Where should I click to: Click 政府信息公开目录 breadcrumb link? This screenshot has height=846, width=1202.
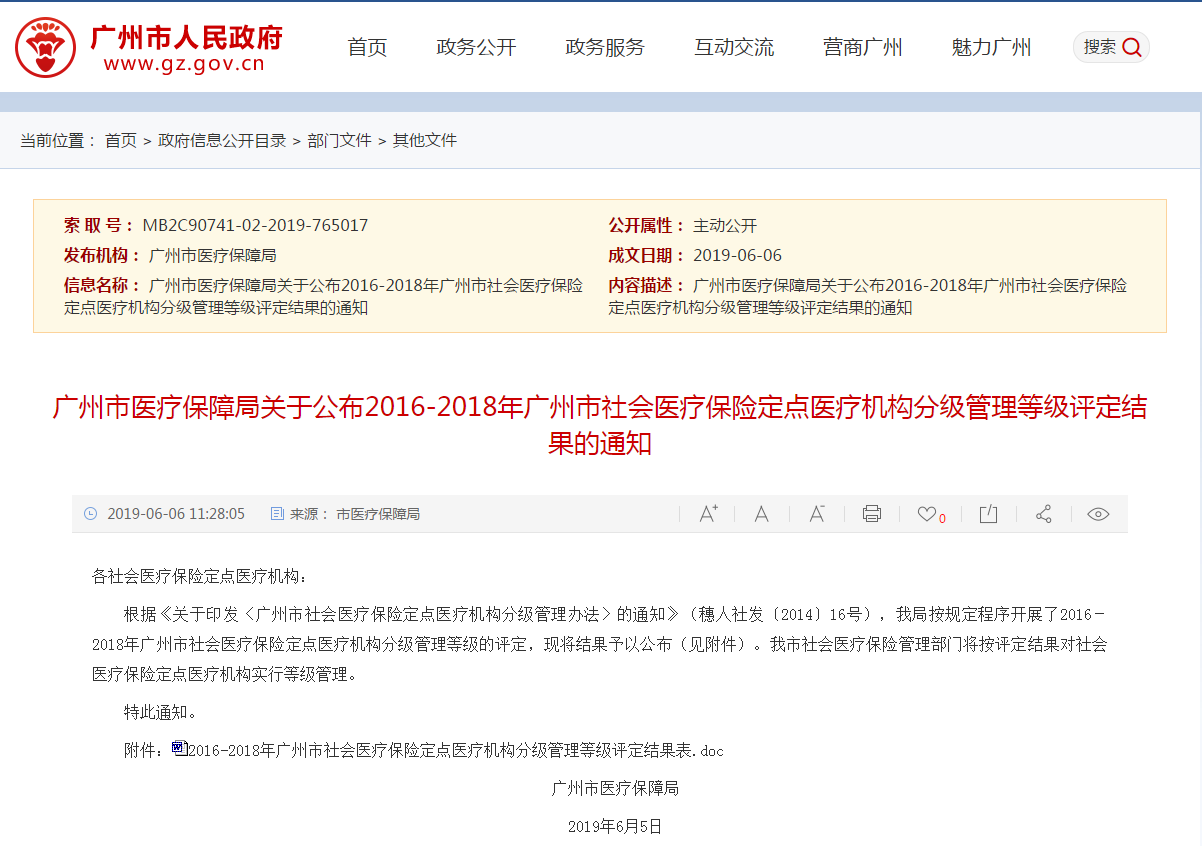point(222,141)
